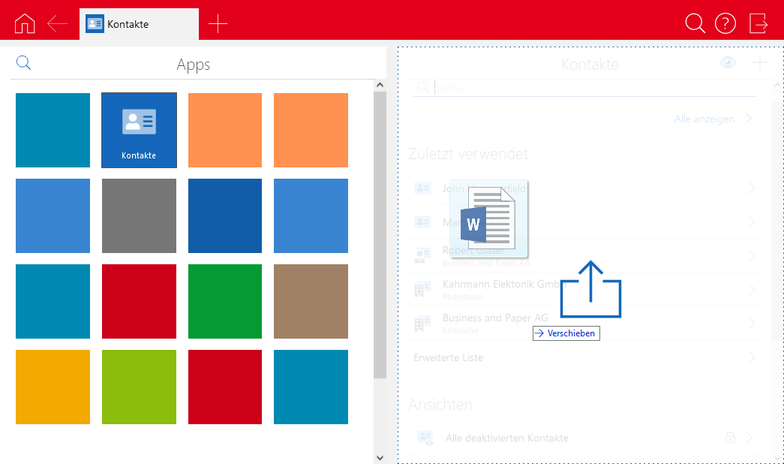Expand the Alle anzeigen chevron
Viewport: 784px width, 464px height.
pyautogui.click(x=749, y=119)
